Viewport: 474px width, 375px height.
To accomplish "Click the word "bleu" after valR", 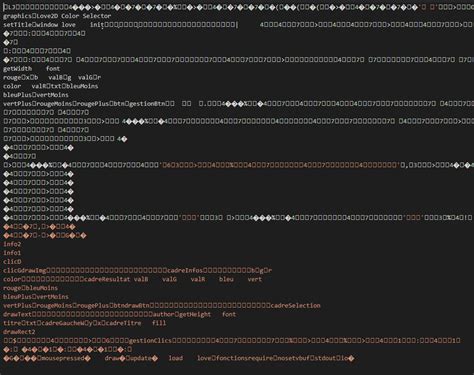I will [x=226, y=279].
